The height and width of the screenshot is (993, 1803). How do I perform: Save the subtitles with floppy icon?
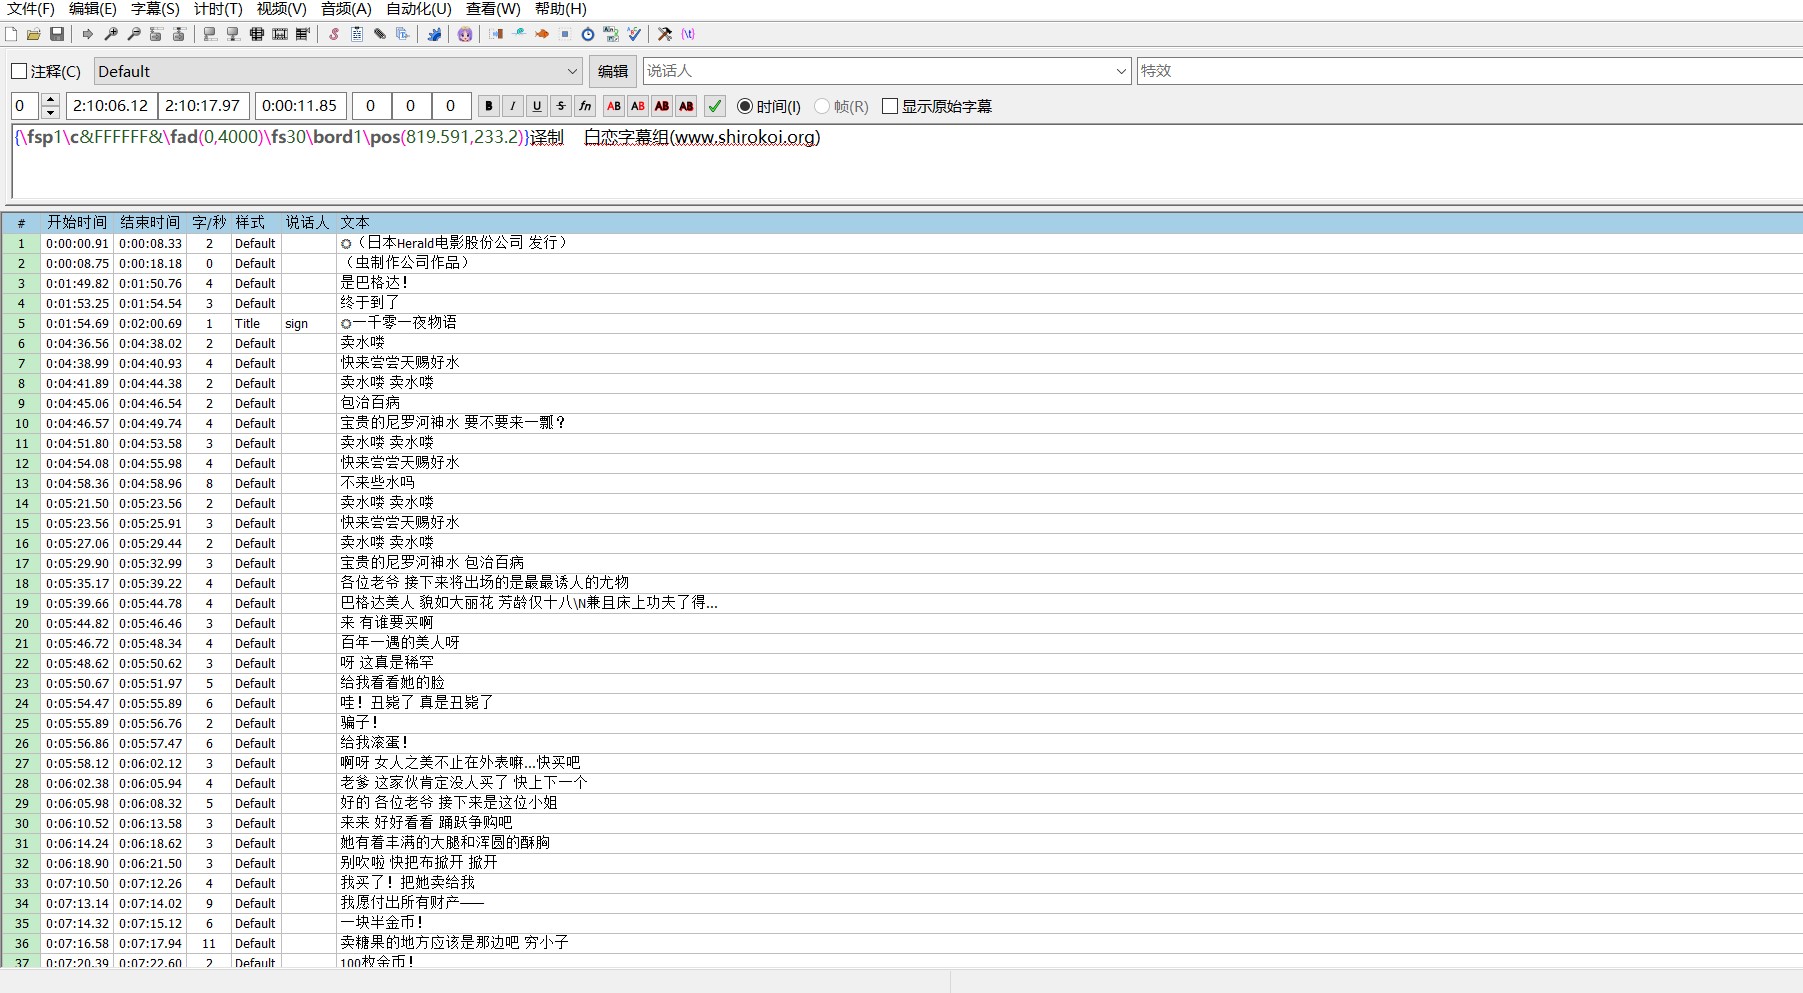click(x=57, y=34)
